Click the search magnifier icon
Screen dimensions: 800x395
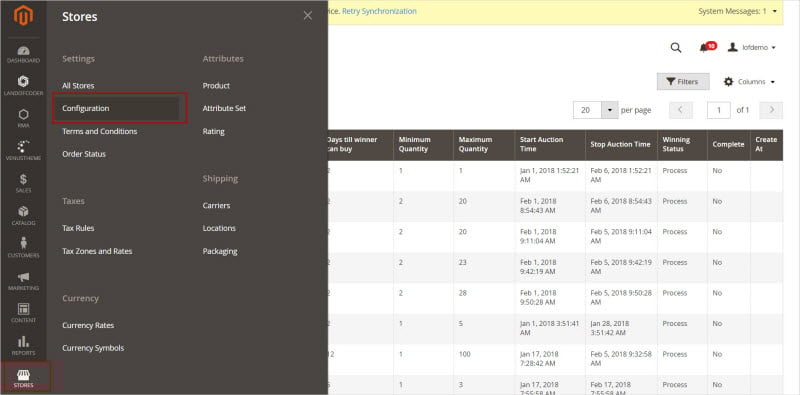point(676,47)
